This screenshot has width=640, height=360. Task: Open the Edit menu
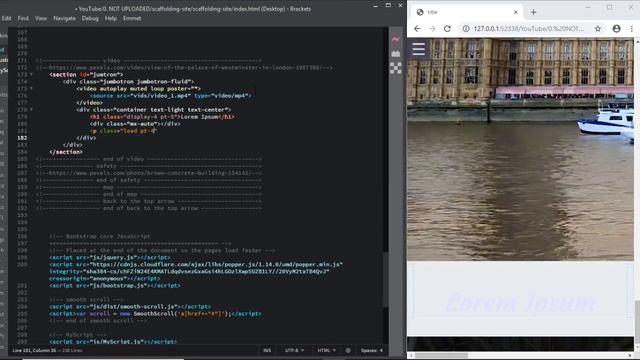[6, 18]
